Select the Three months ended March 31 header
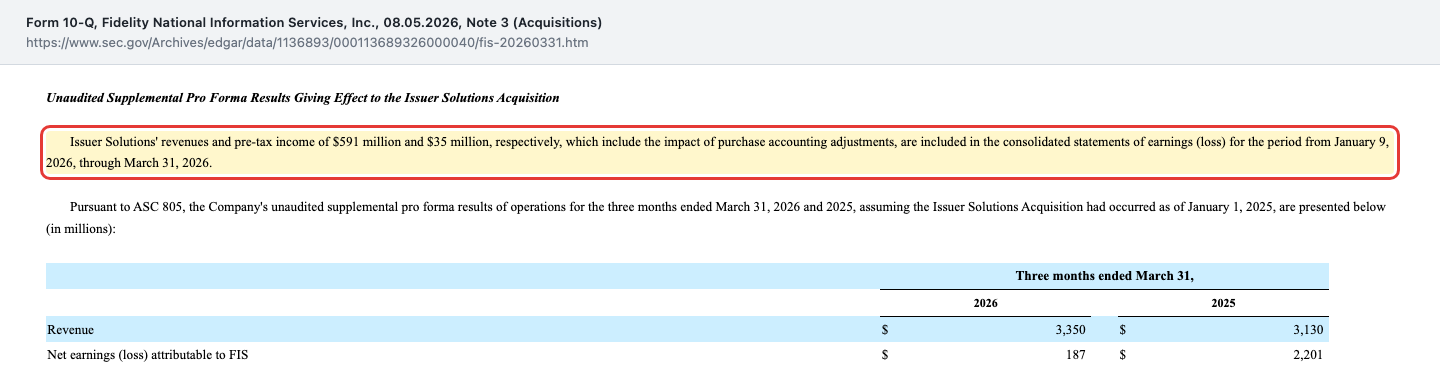Image resolution: width=1440 pixels, height=390 pixels. 1104,275
